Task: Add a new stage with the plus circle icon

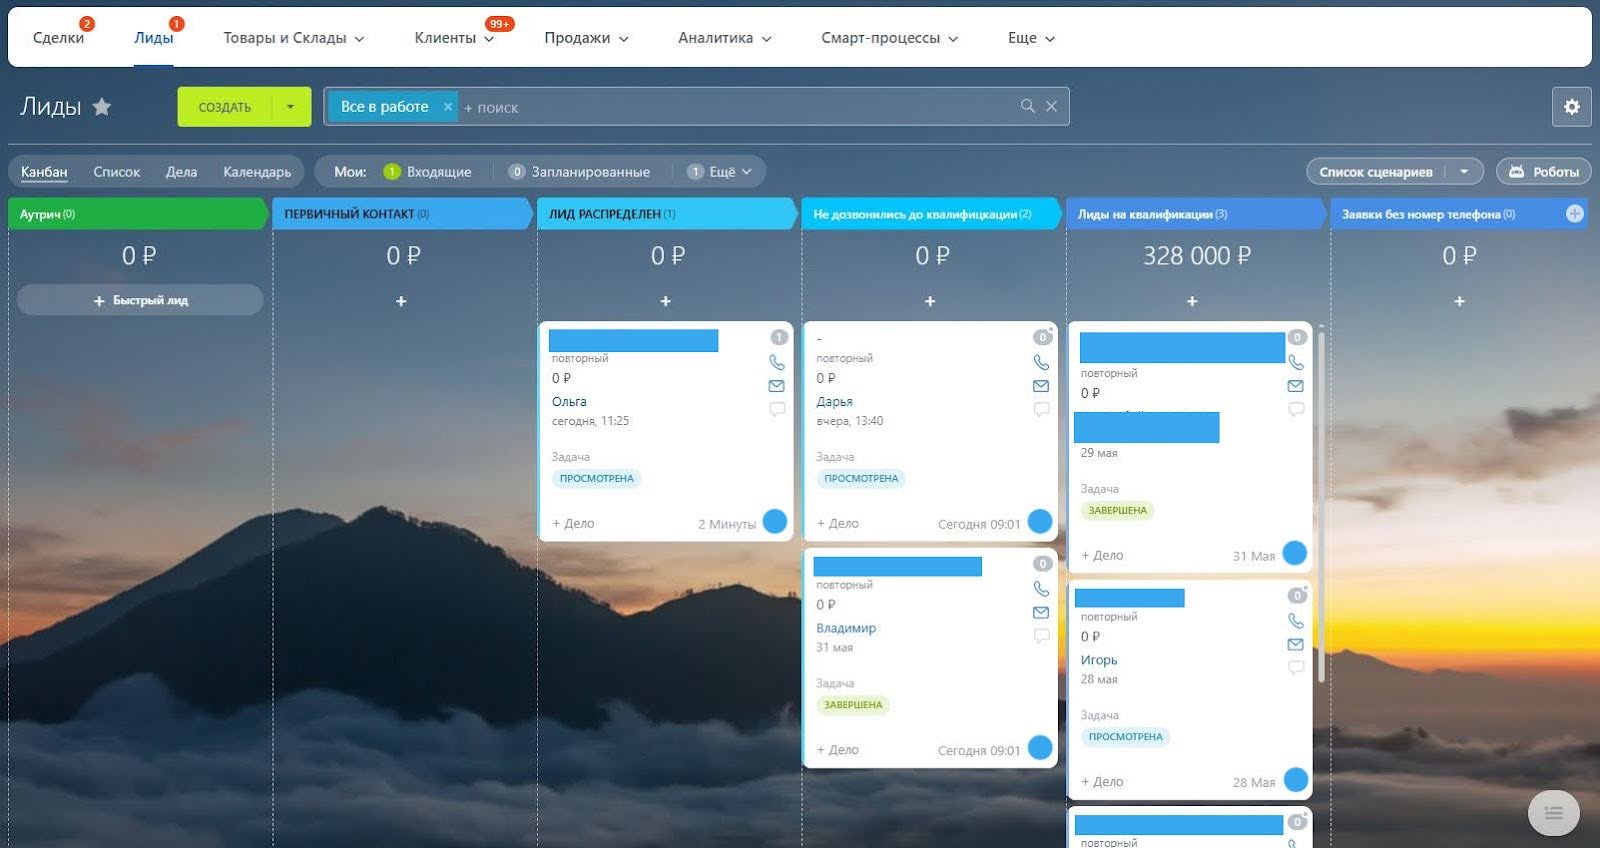Action: tap(1574, 214)
